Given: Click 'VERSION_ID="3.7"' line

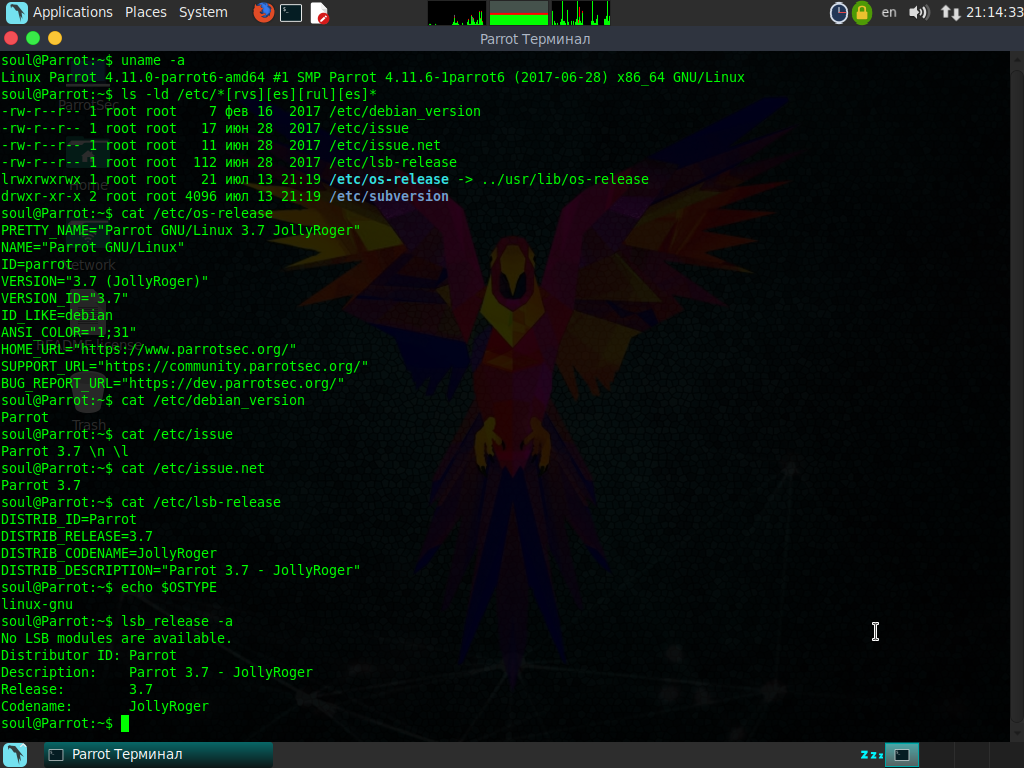Looking at the screenshot, I should (65, 298).
